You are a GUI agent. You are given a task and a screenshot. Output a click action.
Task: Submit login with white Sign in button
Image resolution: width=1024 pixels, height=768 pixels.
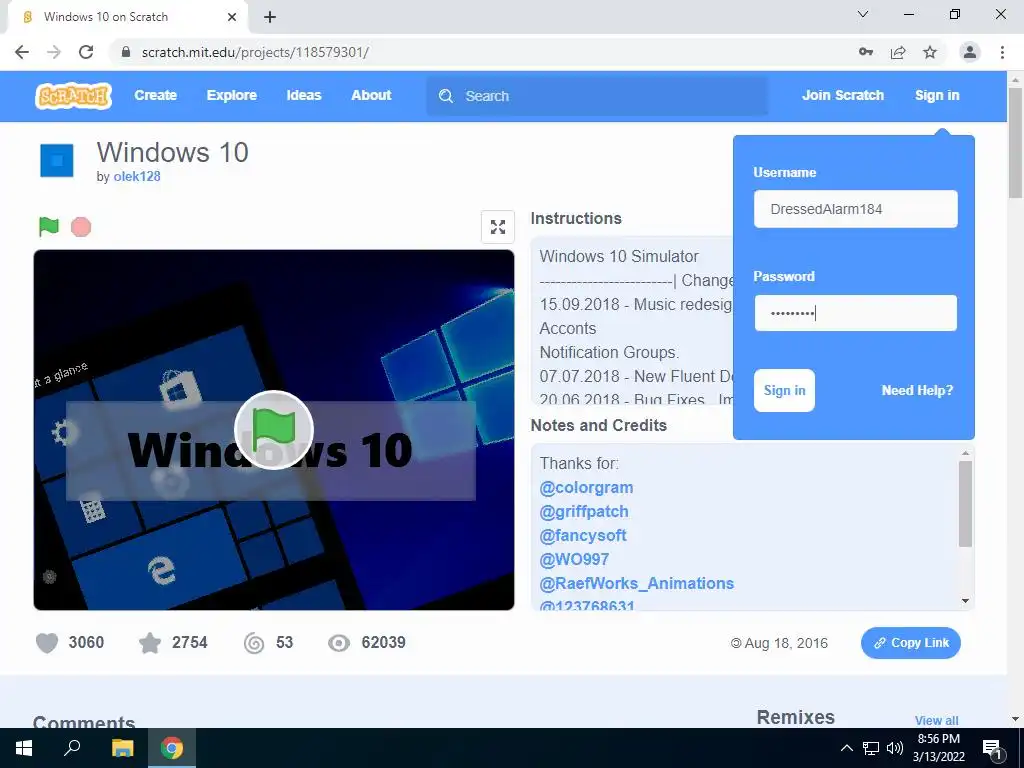point(784,391)
